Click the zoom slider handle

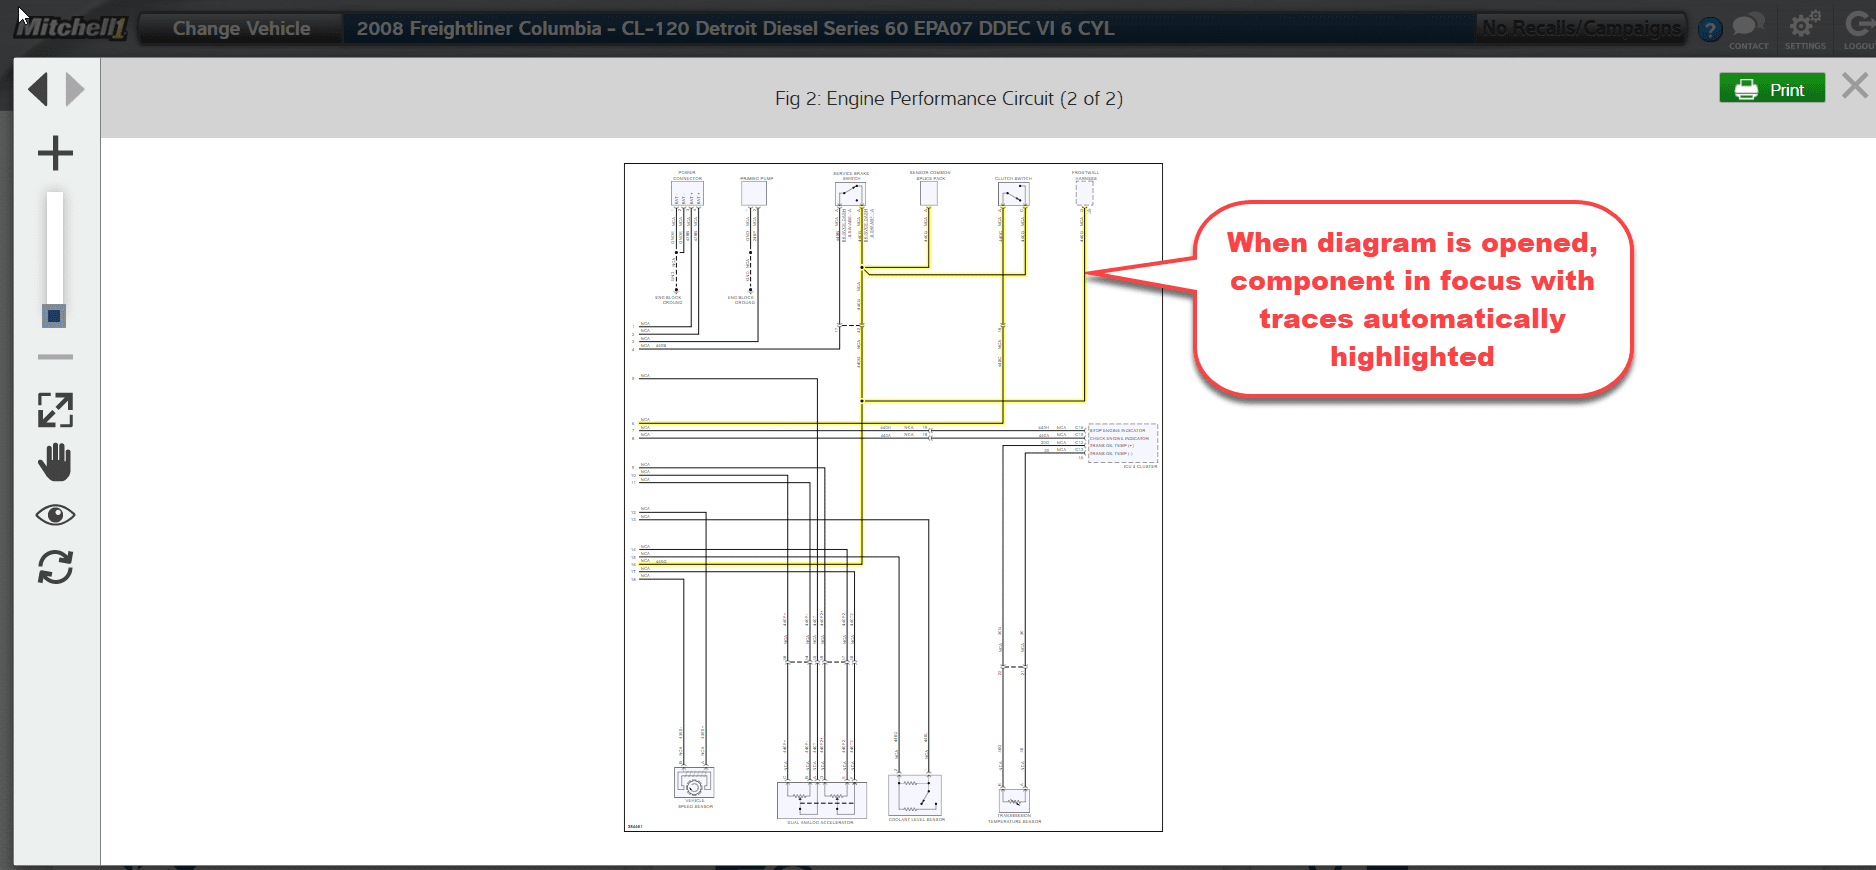(x=54, y=316)
